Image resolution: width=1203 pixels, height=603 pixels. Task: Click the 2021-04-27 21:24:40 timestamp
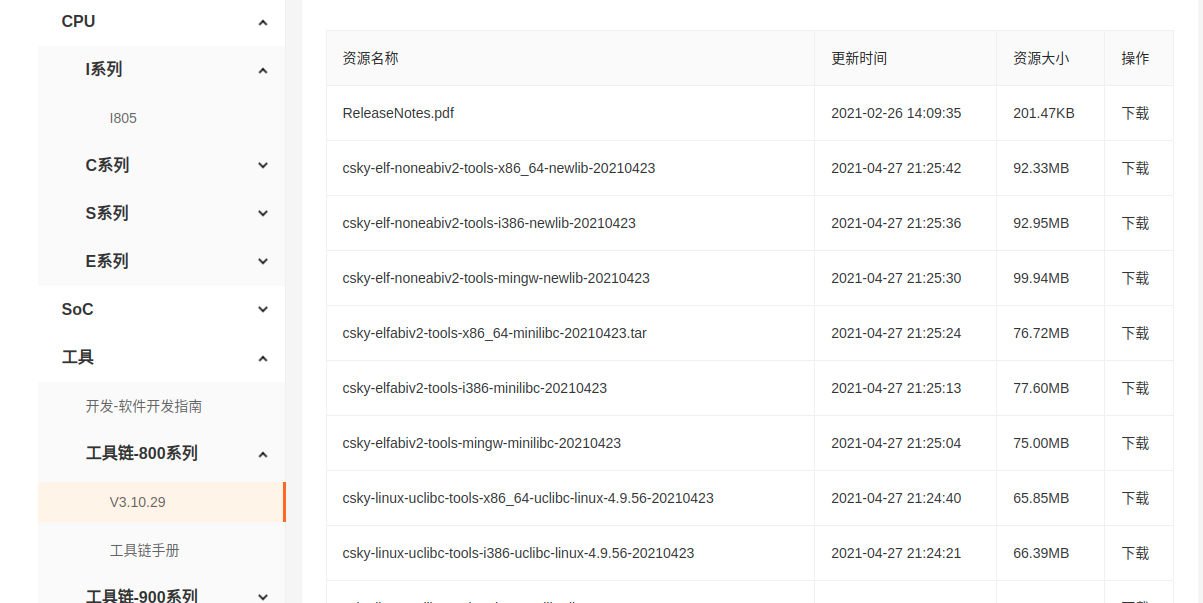[896, 498]
